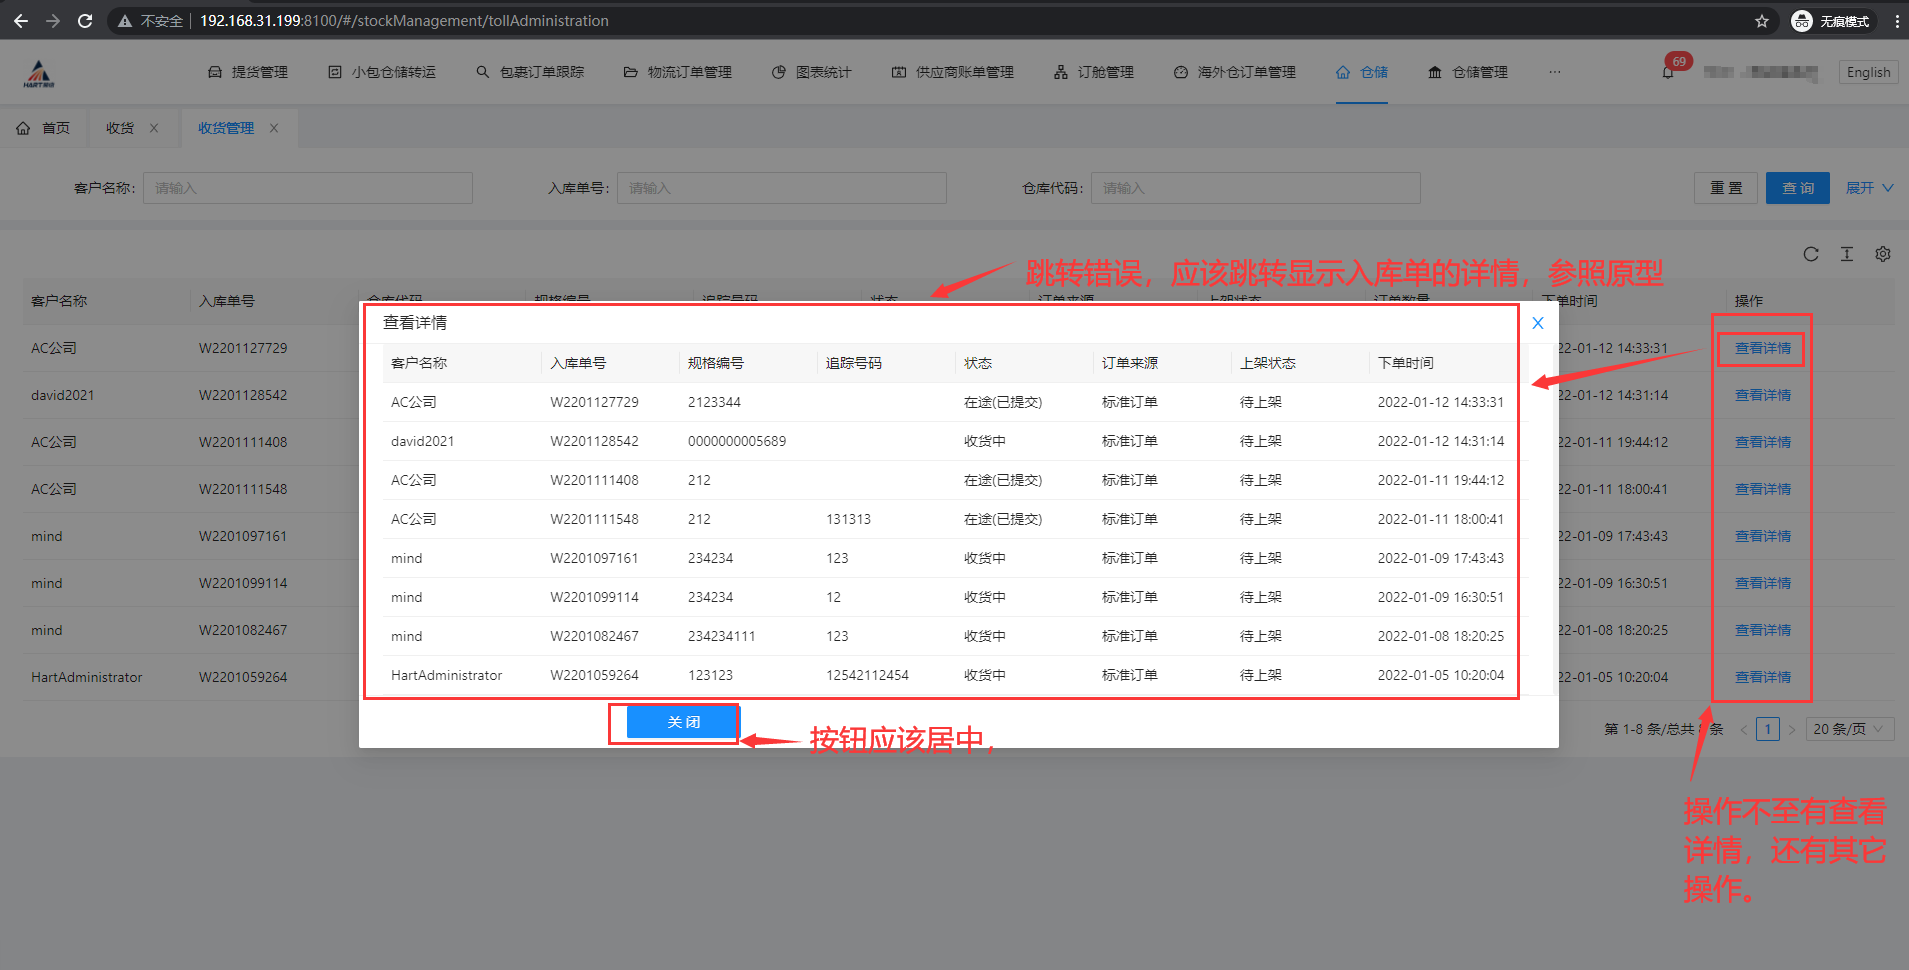Click the table refresh icon
1909x970 pixels.
[1810, 254]
